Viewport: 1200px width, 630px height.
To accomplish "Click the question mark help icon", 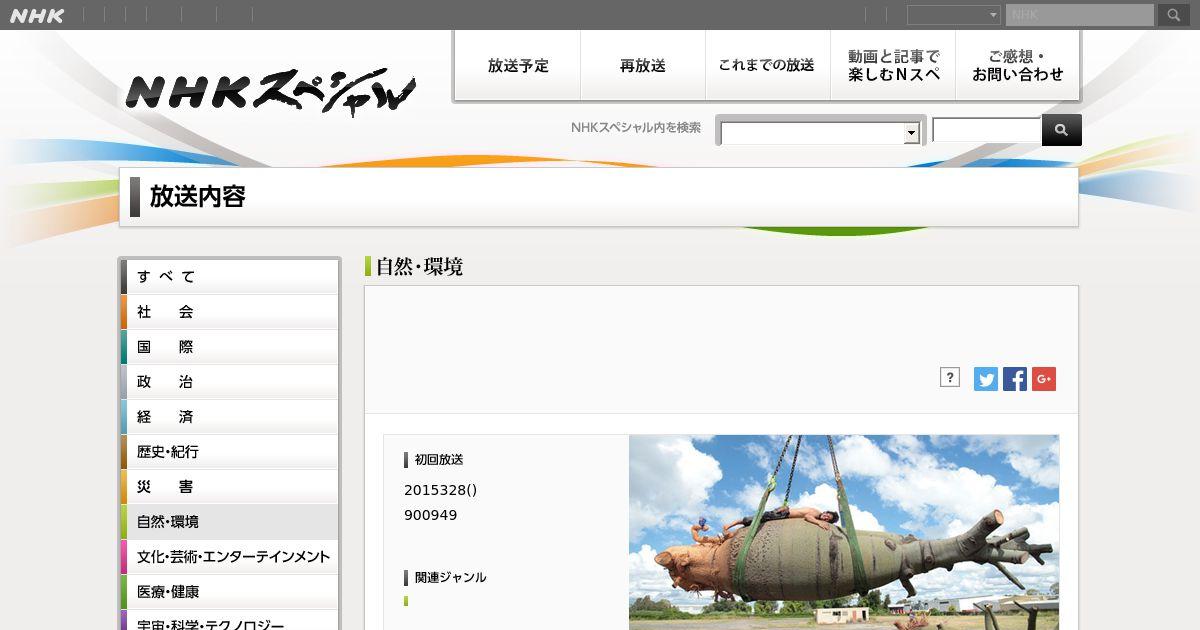I will (x=950, y=377).
